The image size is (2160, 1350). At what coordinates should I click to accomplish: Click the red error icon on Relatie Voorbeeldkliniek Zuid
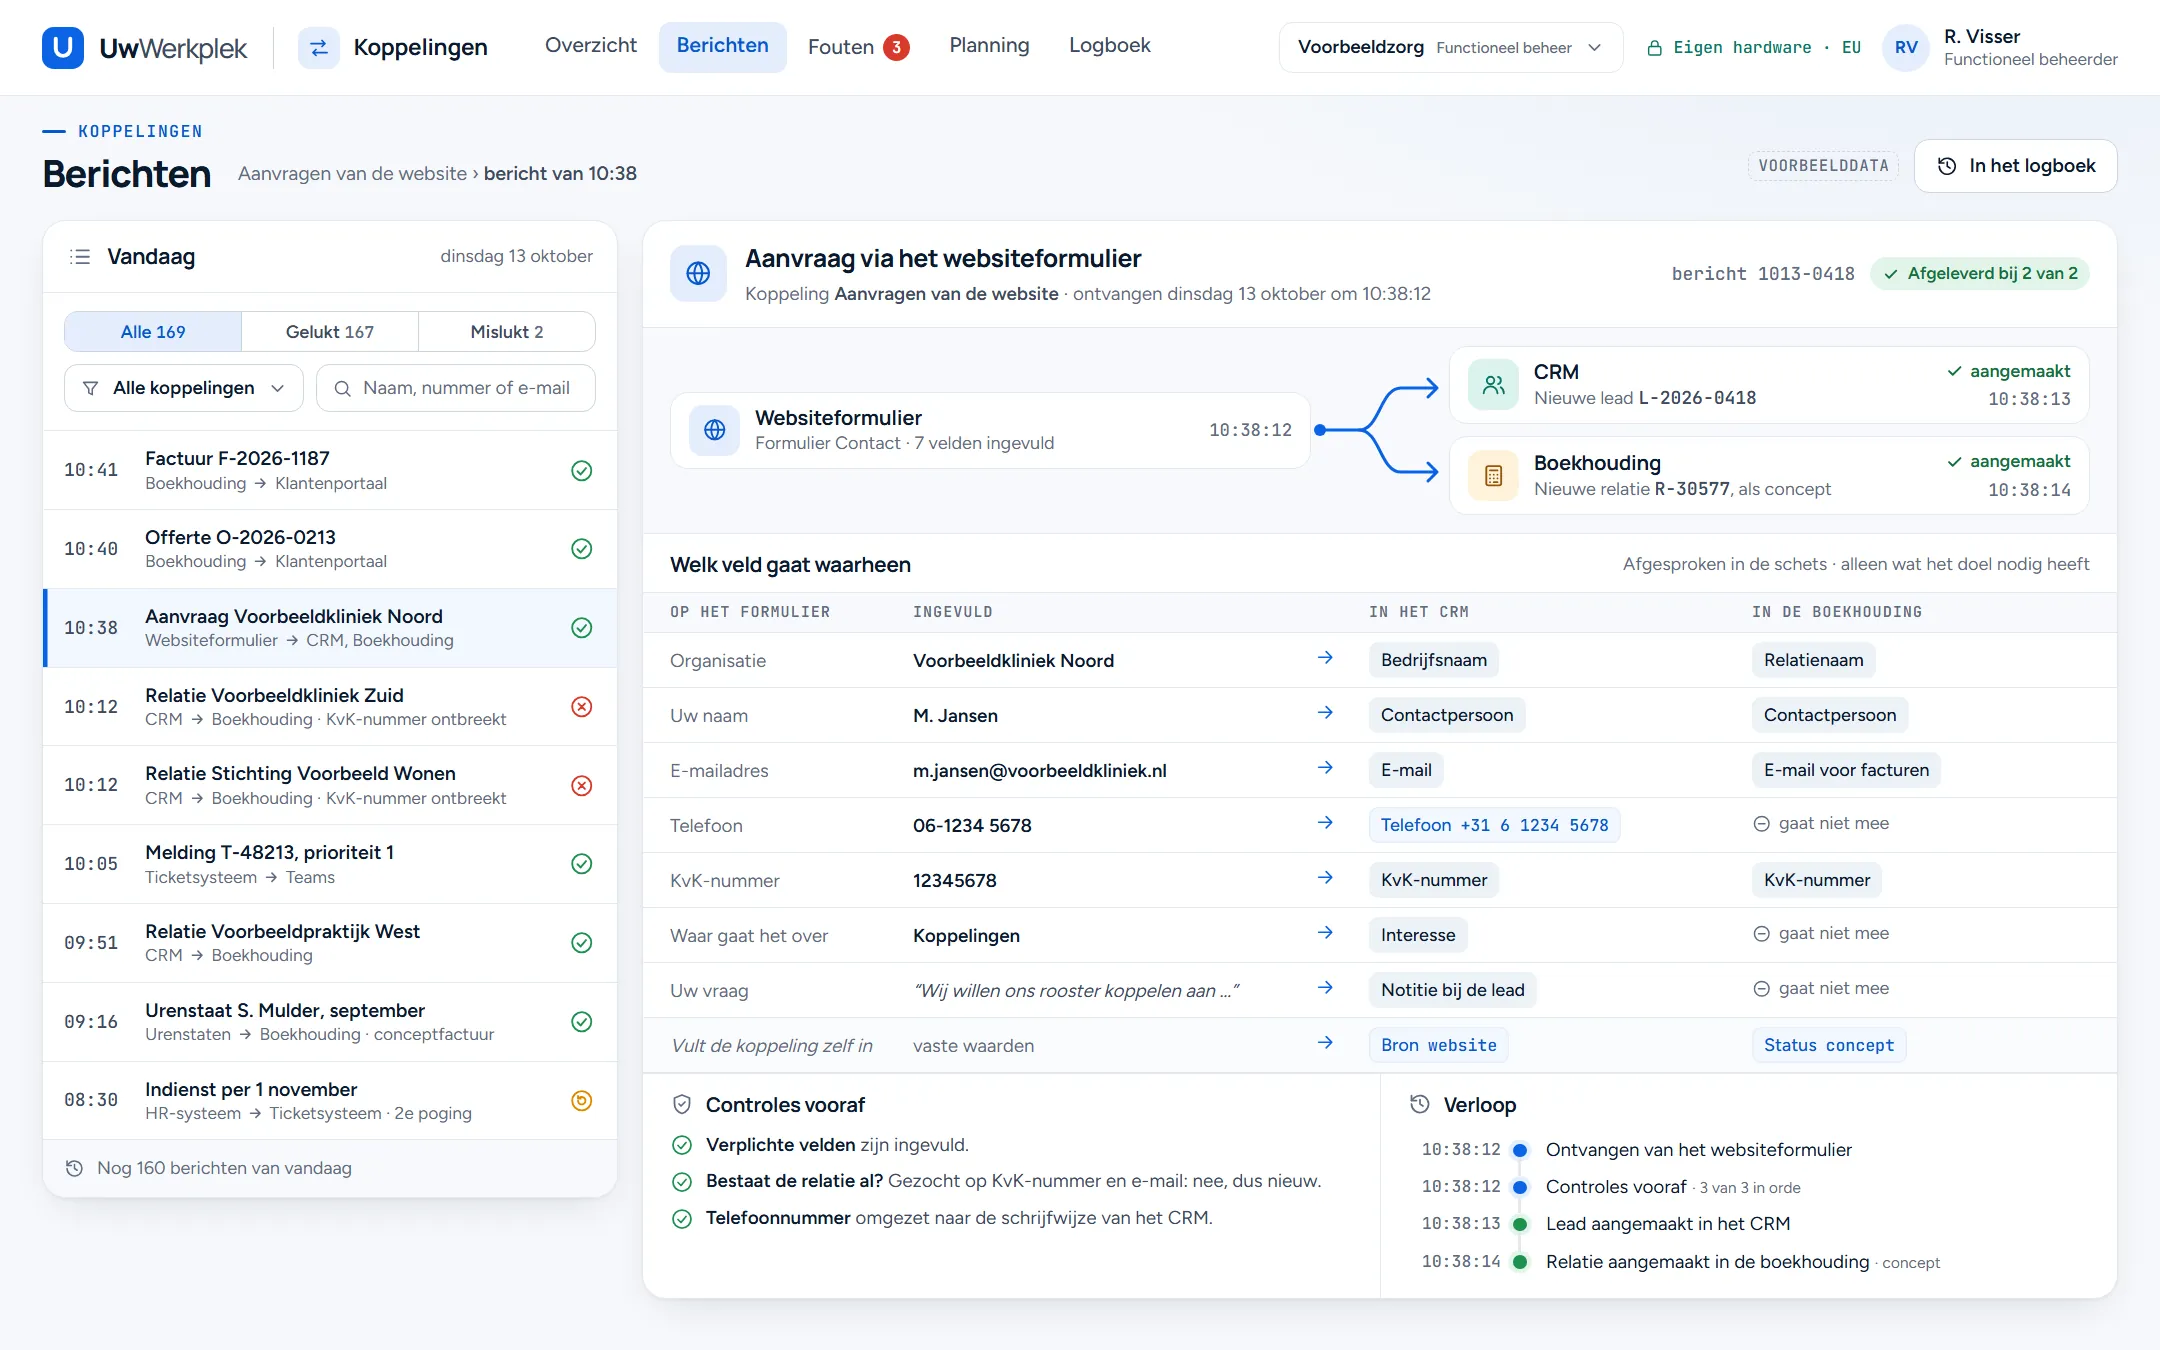581,707
